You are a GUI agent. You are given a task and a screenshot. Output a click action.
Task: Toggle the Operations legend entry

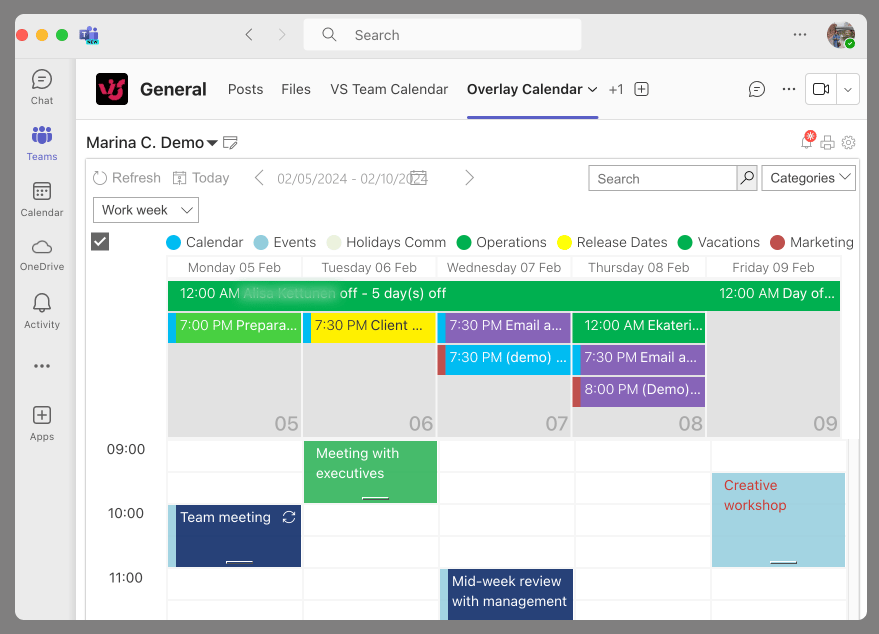[x=501, y=242]
